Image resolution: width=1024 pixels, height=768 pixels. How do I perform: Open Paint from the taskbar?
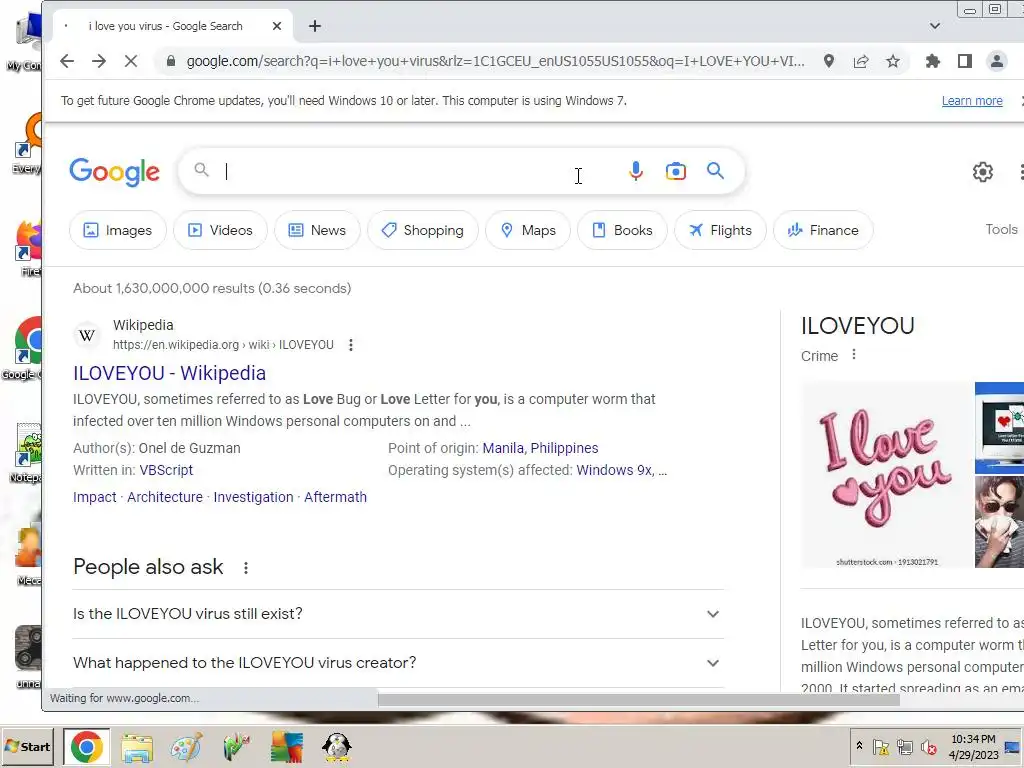point(186,748)
